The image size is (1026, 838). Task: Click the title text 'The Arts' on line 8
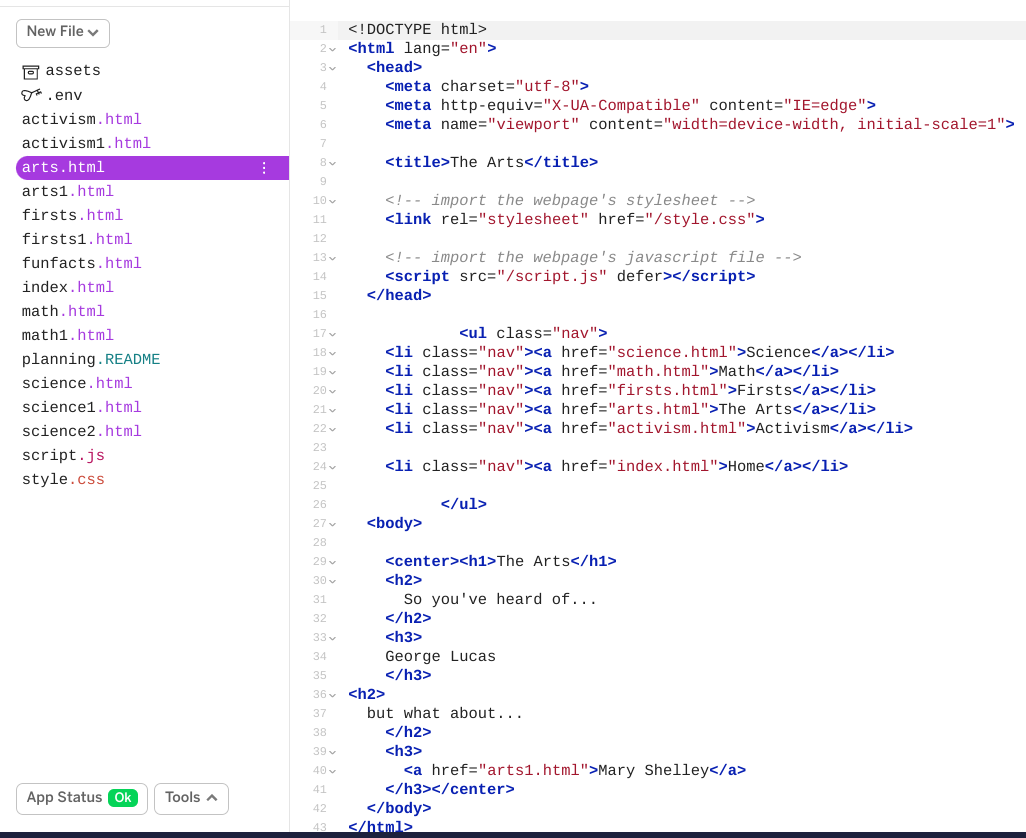click(x=487, y=162)
